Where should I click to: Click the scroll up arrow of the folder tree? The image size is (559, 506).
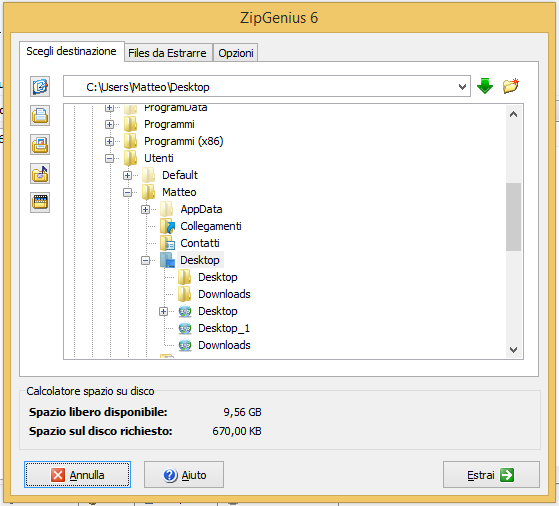coord(513,114)
